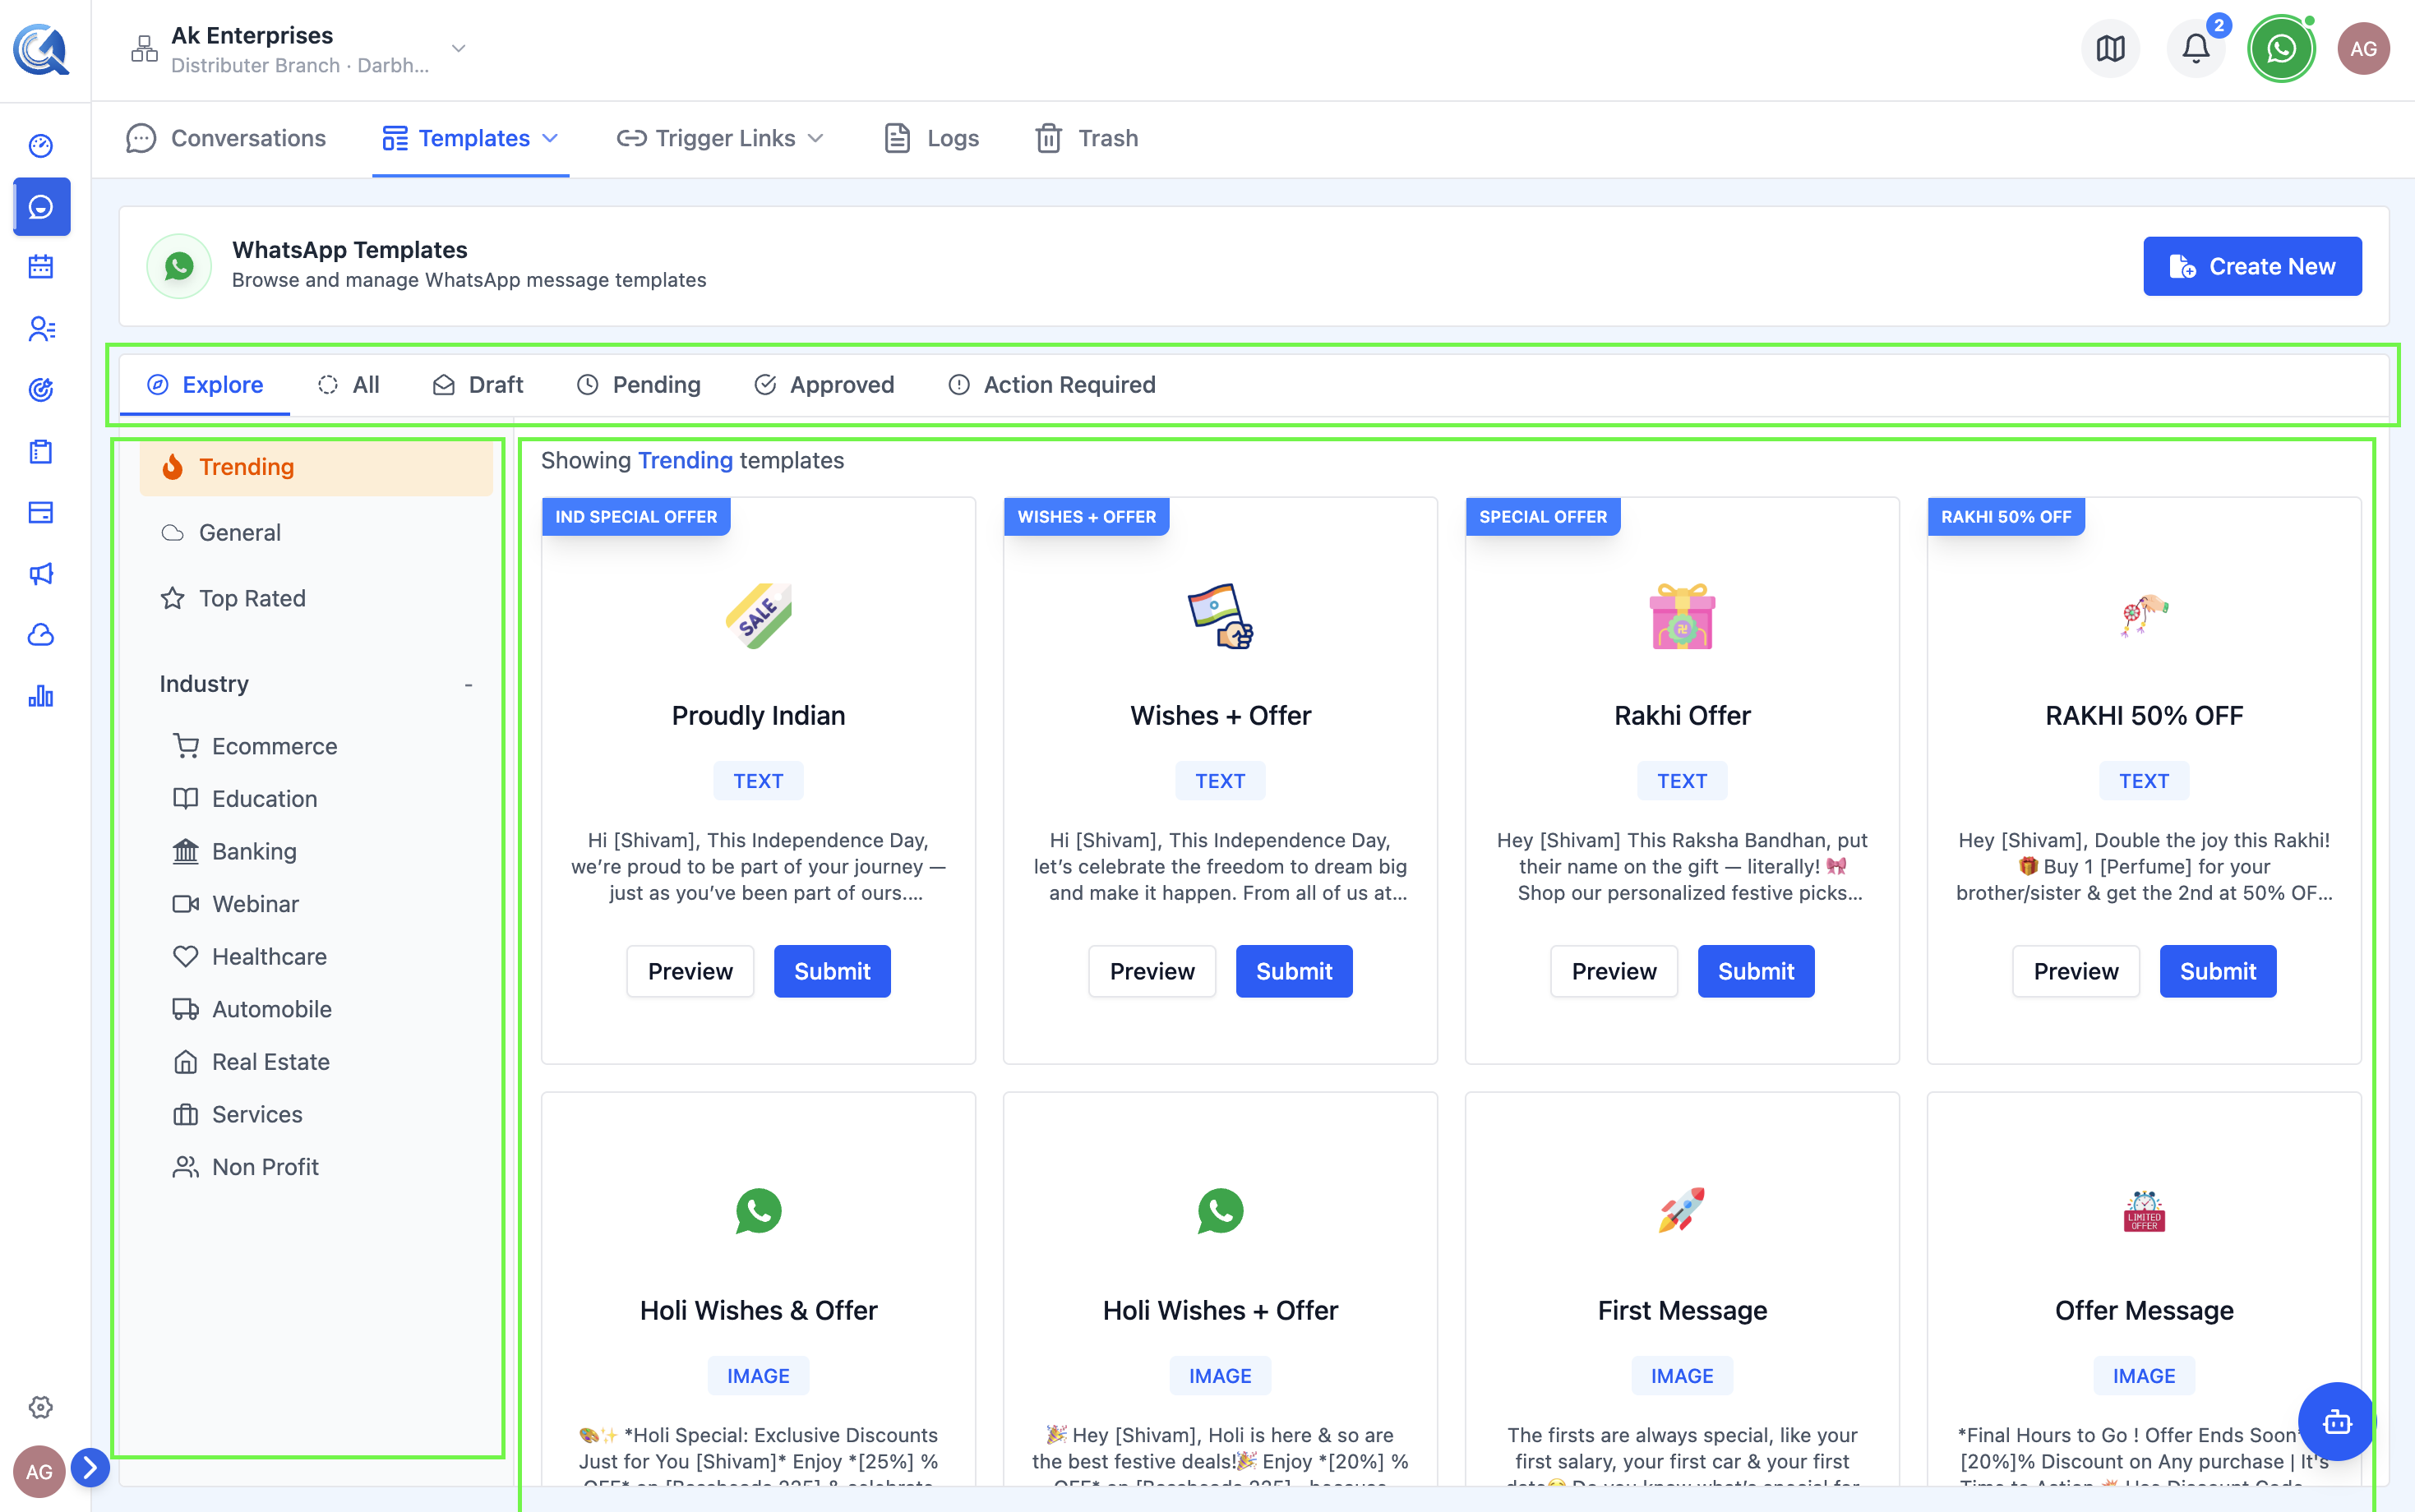
Task: Select the Trending category
Action: 316,467
